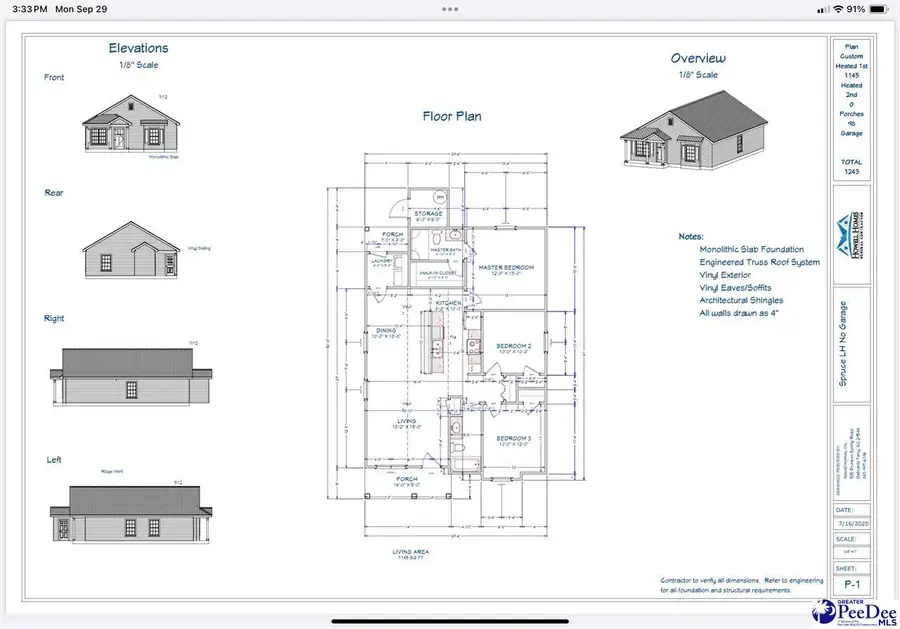Image resolution: width=900 pixels, height=629 pixels.
Task: Click the Elevations heading text
Action: pos(138,47)
